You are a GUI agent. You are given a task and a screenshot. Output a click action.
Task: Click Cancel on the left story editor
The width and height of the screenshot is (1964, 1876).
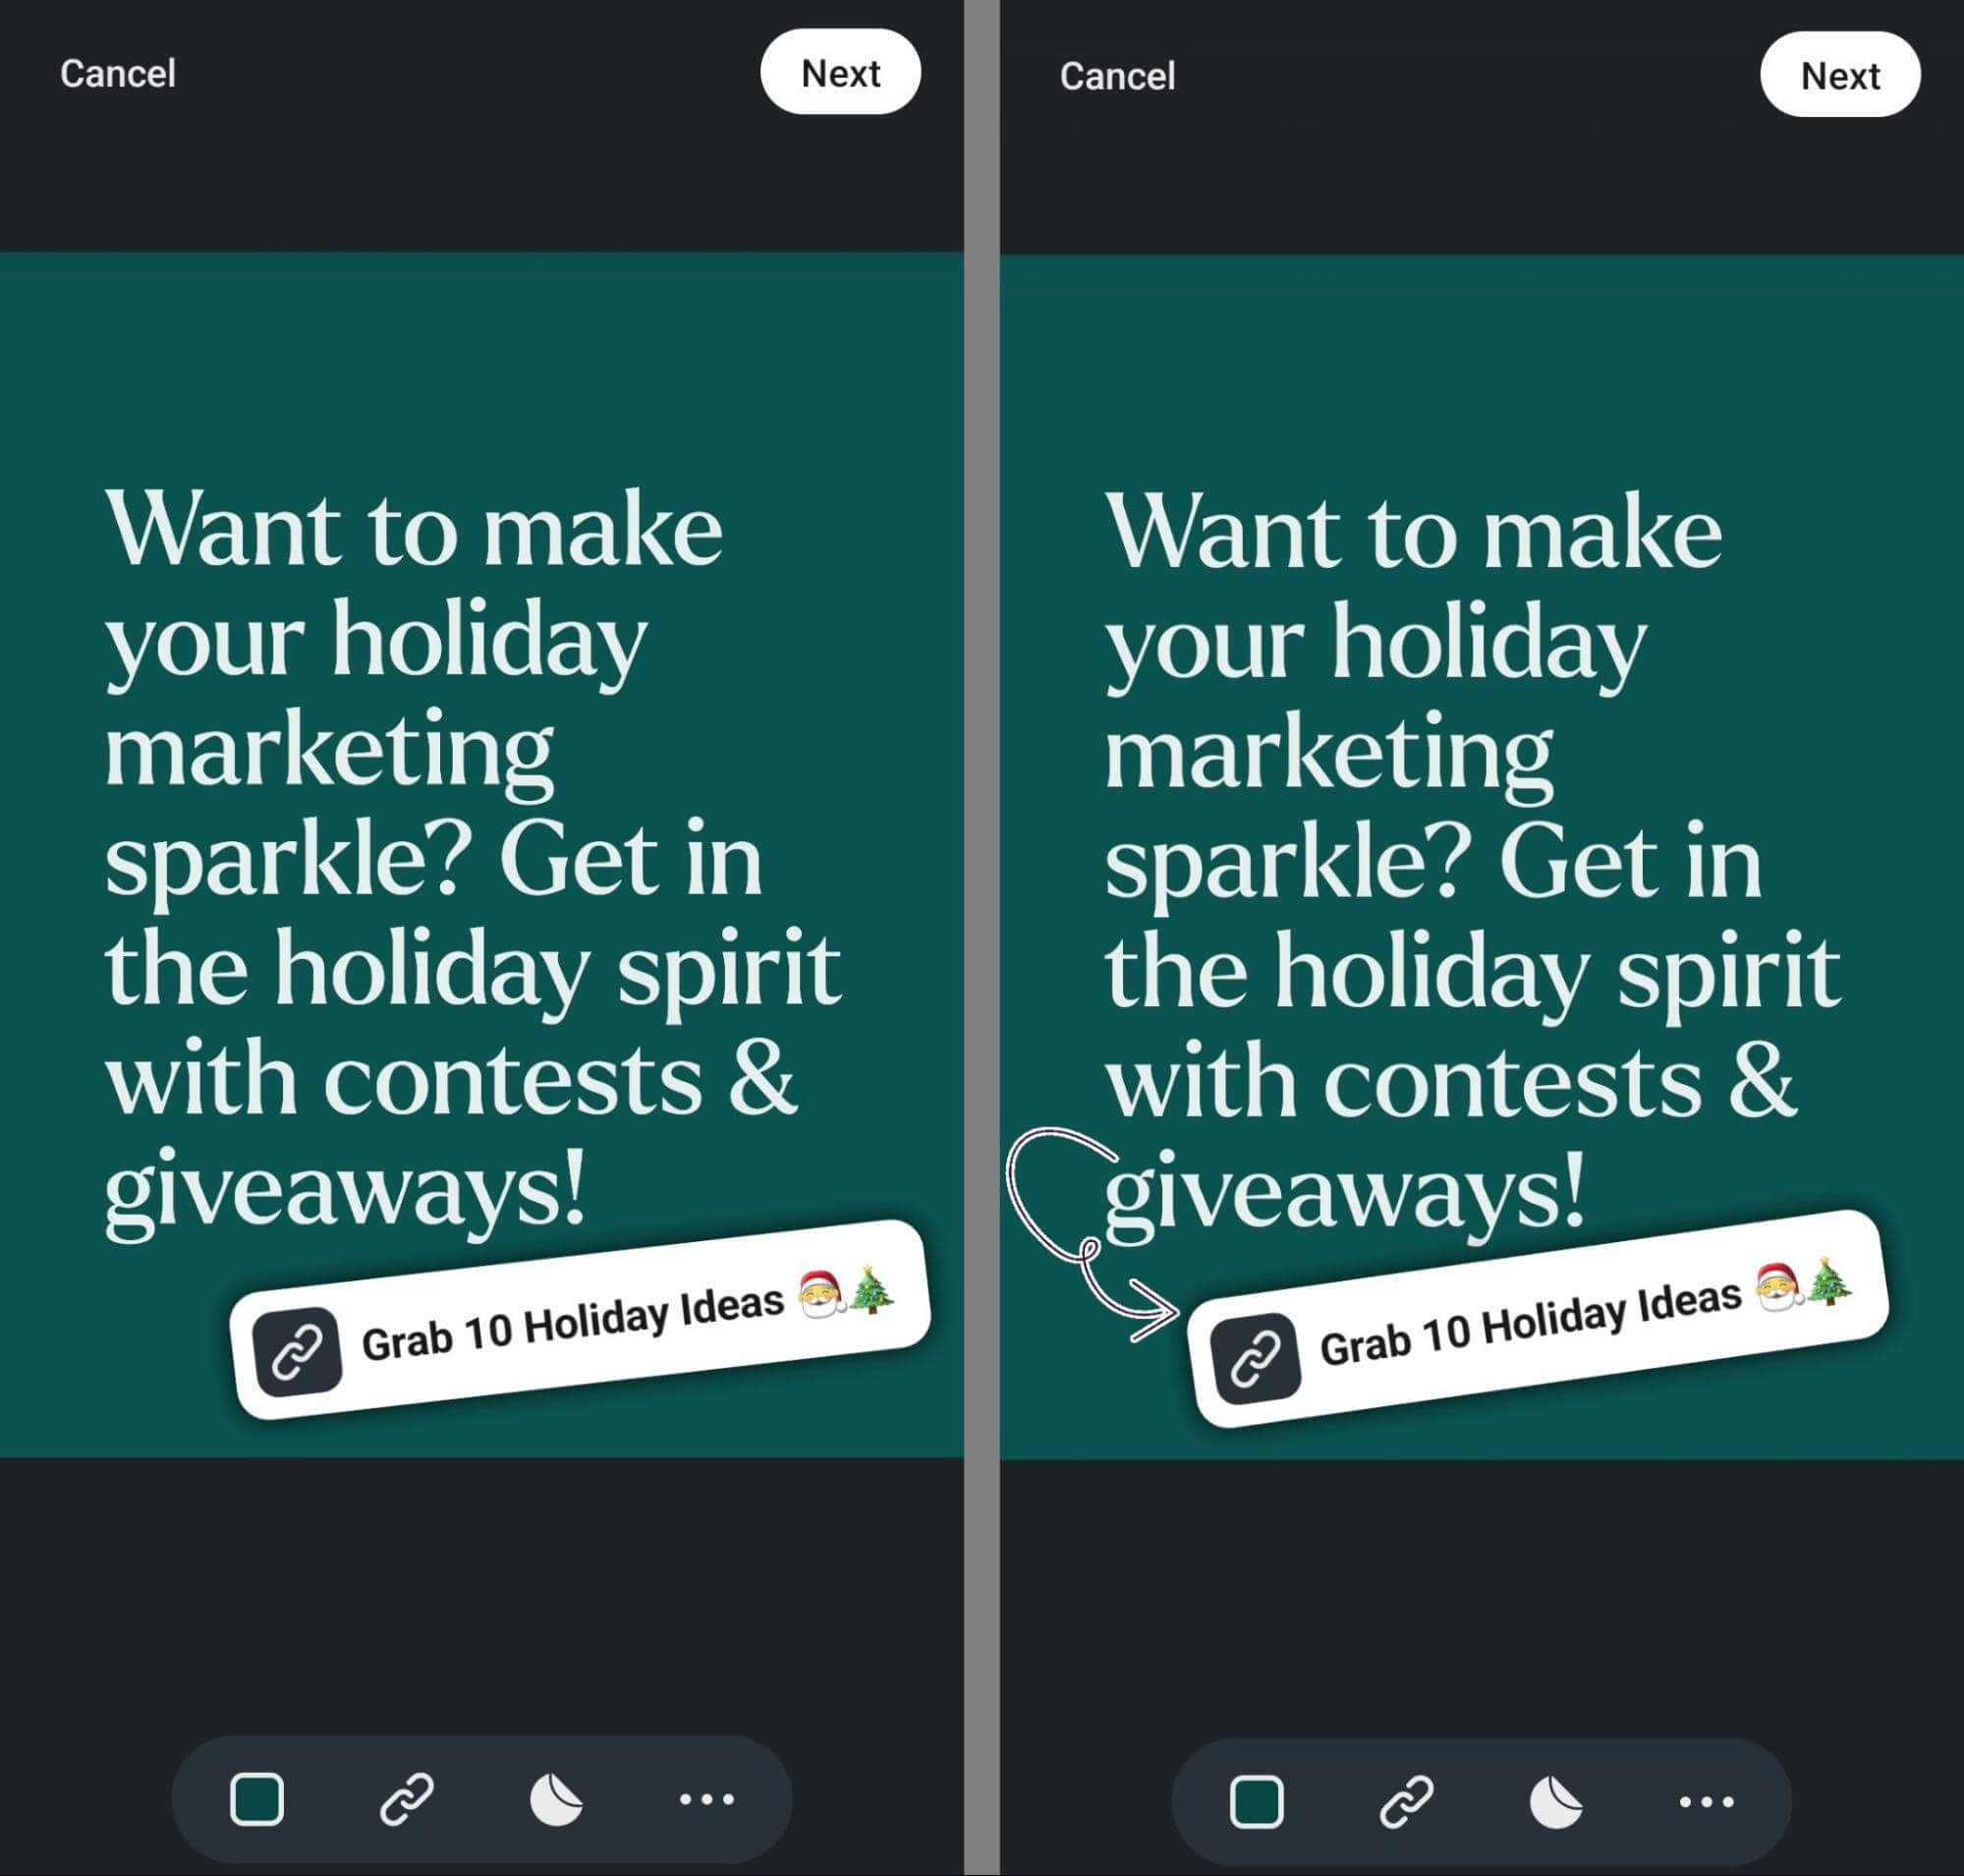[x=118, y=72]
